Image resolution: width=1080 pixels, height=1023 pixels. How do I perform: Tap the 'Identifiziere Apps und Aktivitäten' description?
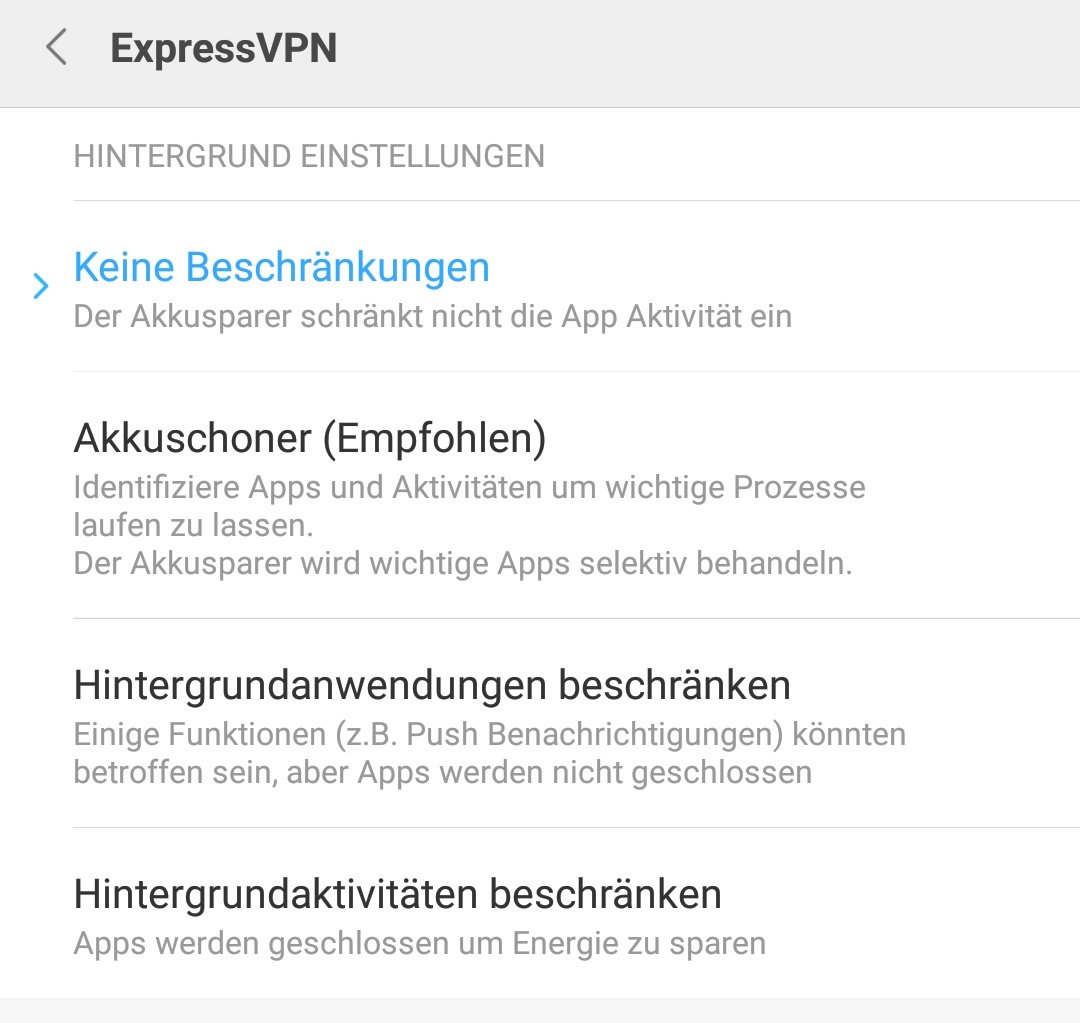click(x=469, y=487)
